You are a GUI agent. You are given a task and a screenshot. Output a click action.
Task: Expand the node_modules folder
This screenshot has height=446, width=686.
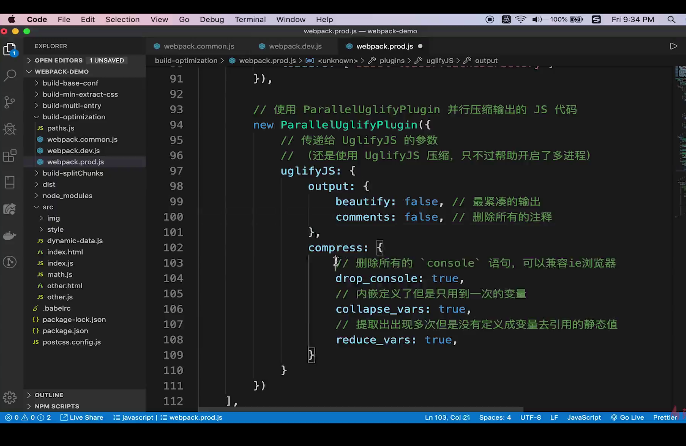[x=85, y=196]
